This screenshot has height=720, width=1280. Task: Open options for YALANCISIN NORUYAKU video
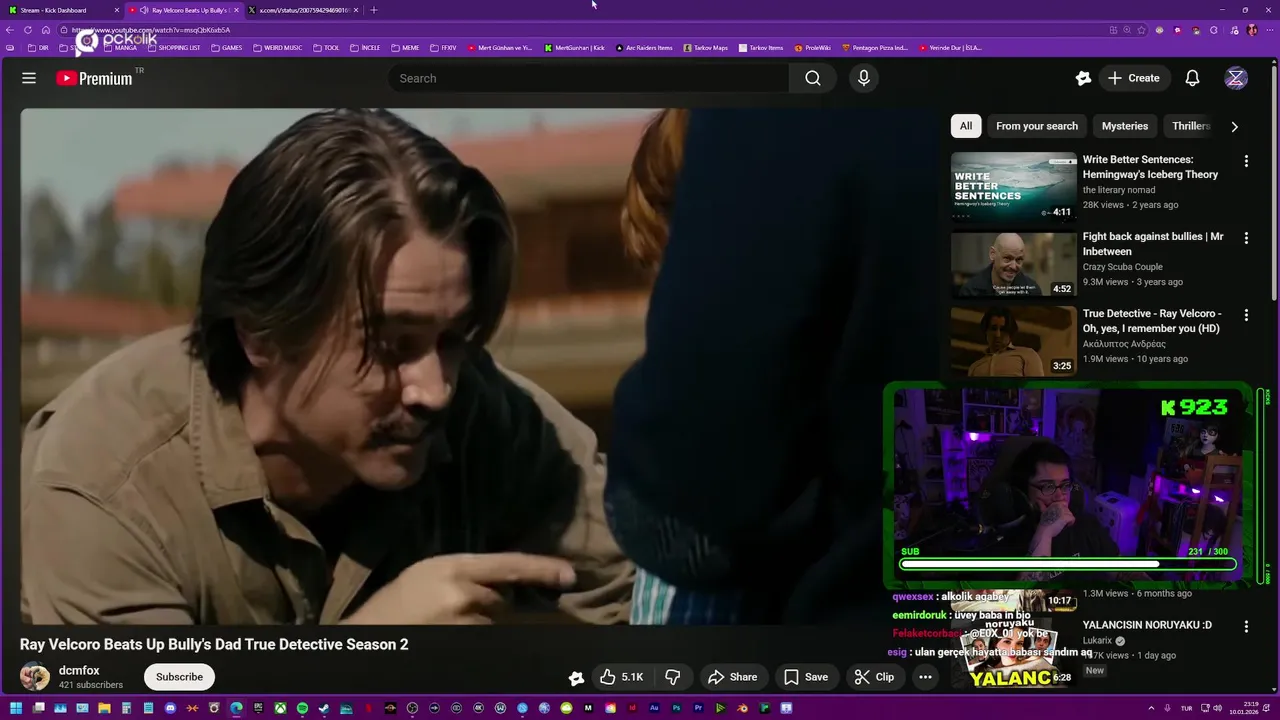coord(1246,627)
